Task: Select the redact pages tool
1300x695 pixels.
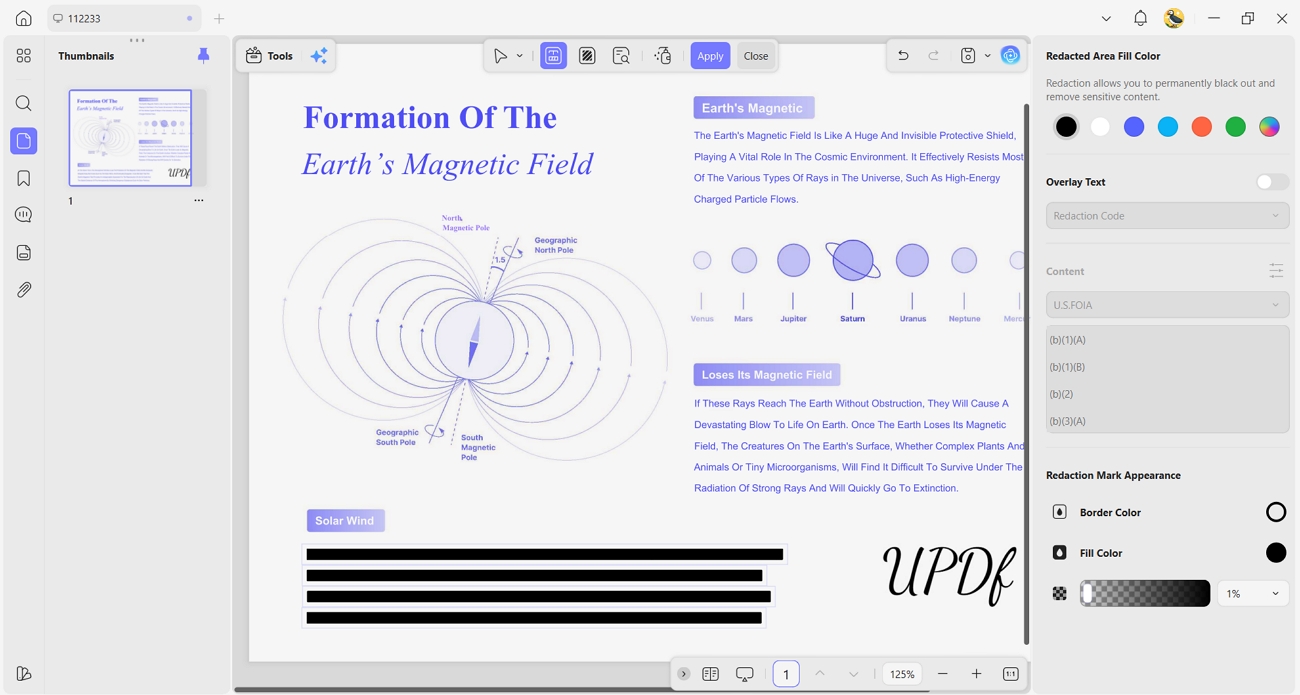Action: (587, 56)
